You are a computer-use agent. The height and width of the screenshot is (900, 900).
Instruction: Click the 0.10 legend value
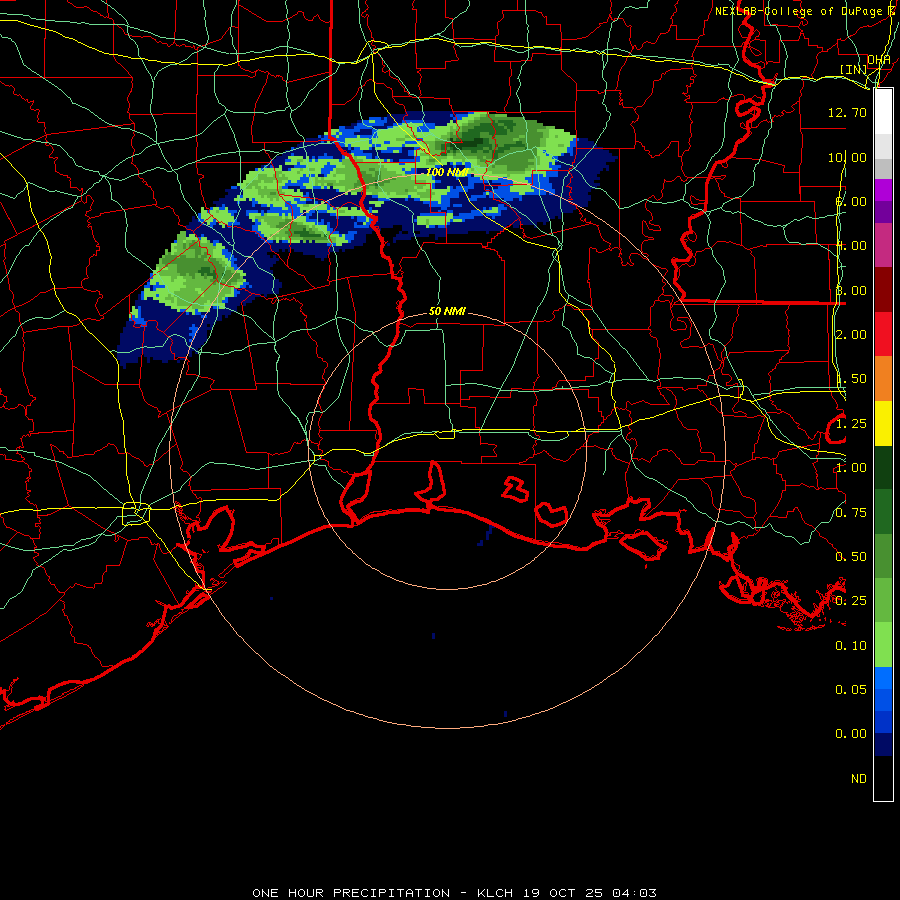coord(851,646)
